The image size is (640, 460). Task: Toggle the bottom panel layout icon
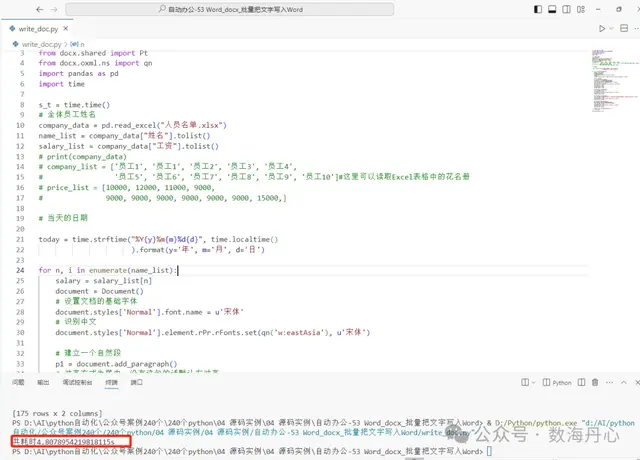pos(552,9)
